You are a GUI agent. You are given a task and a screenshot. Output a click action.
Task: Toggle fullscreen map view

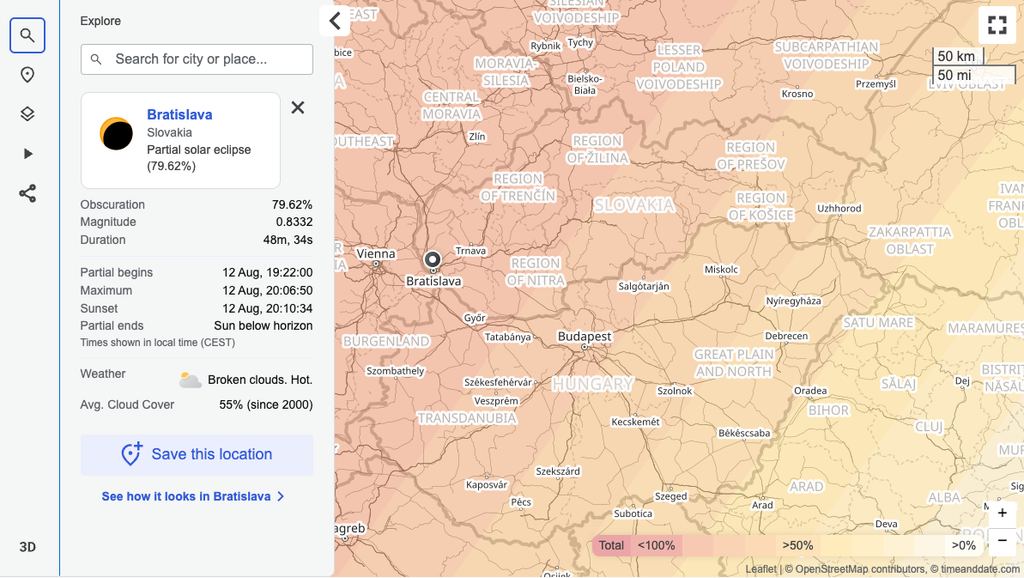pos(997,25)
